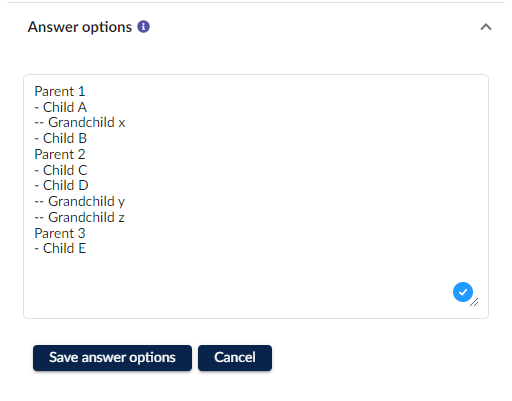Place the cursor on the Parent 2 line

60,154
